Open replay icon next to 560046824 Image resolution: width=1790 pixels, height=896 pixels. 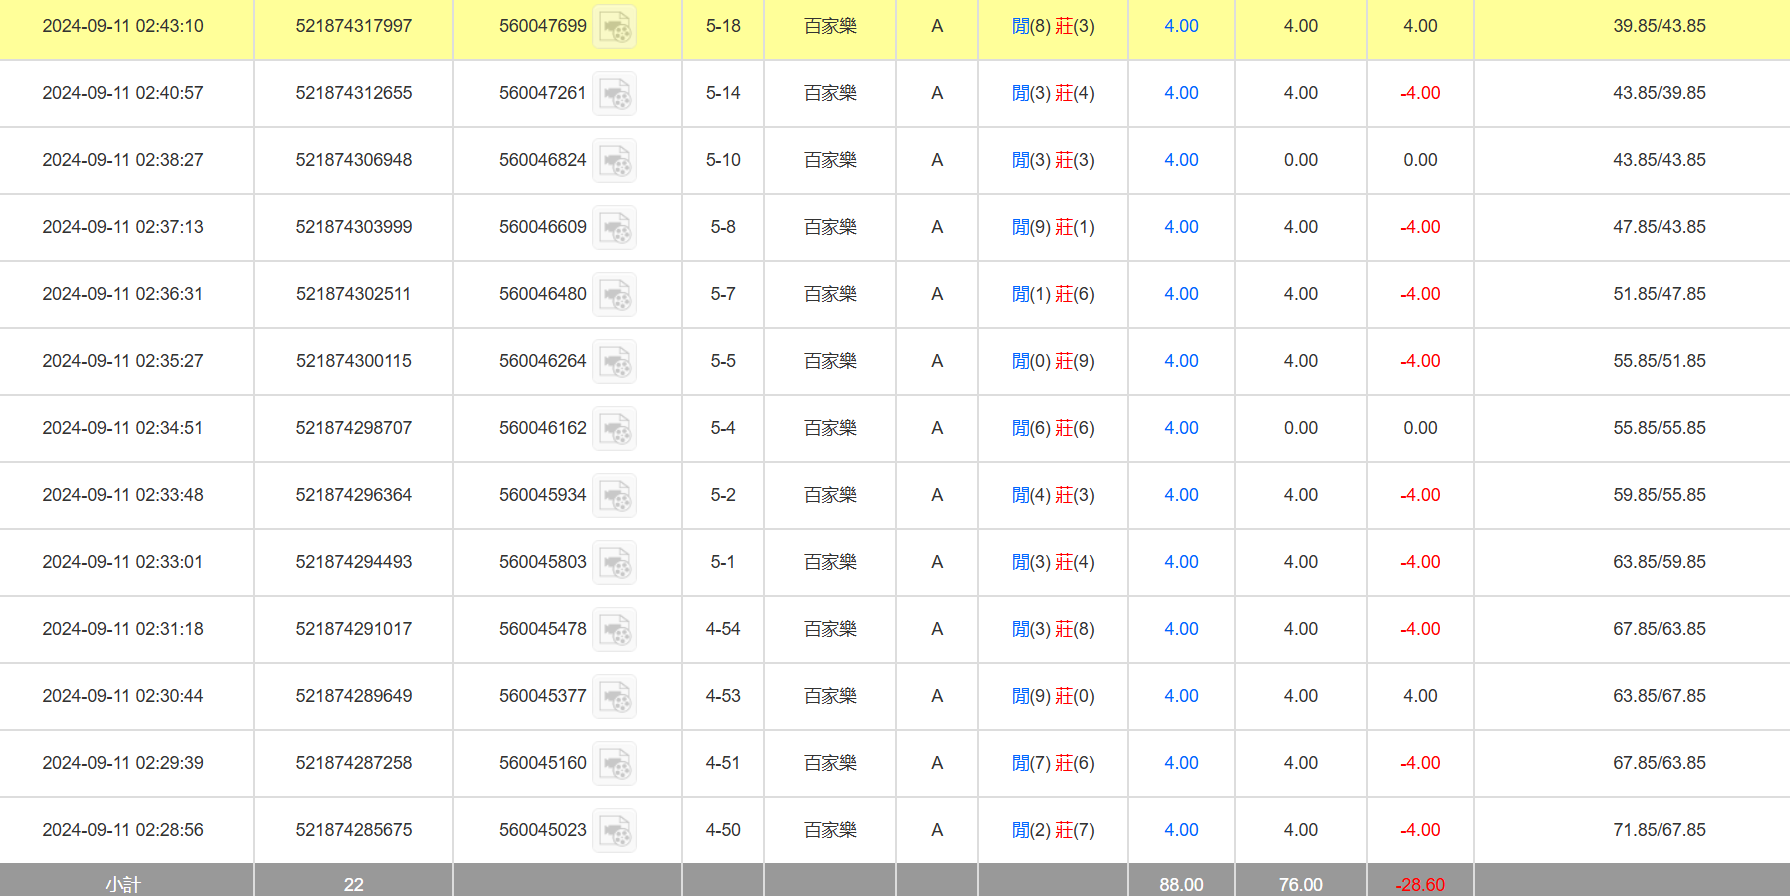[614, 161]
